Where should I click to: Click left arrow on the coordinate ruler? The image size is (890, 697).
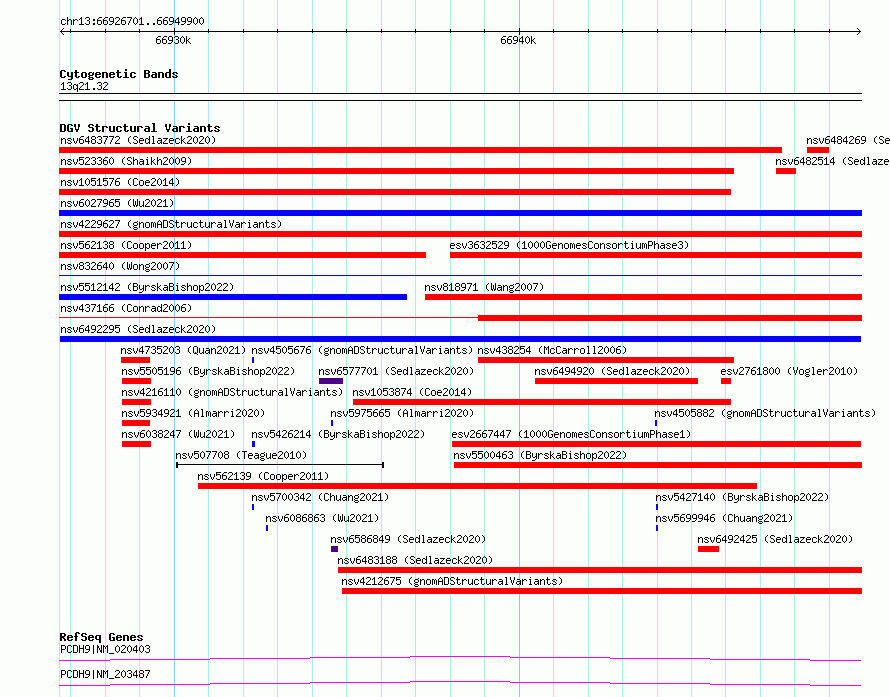(63, 31)
